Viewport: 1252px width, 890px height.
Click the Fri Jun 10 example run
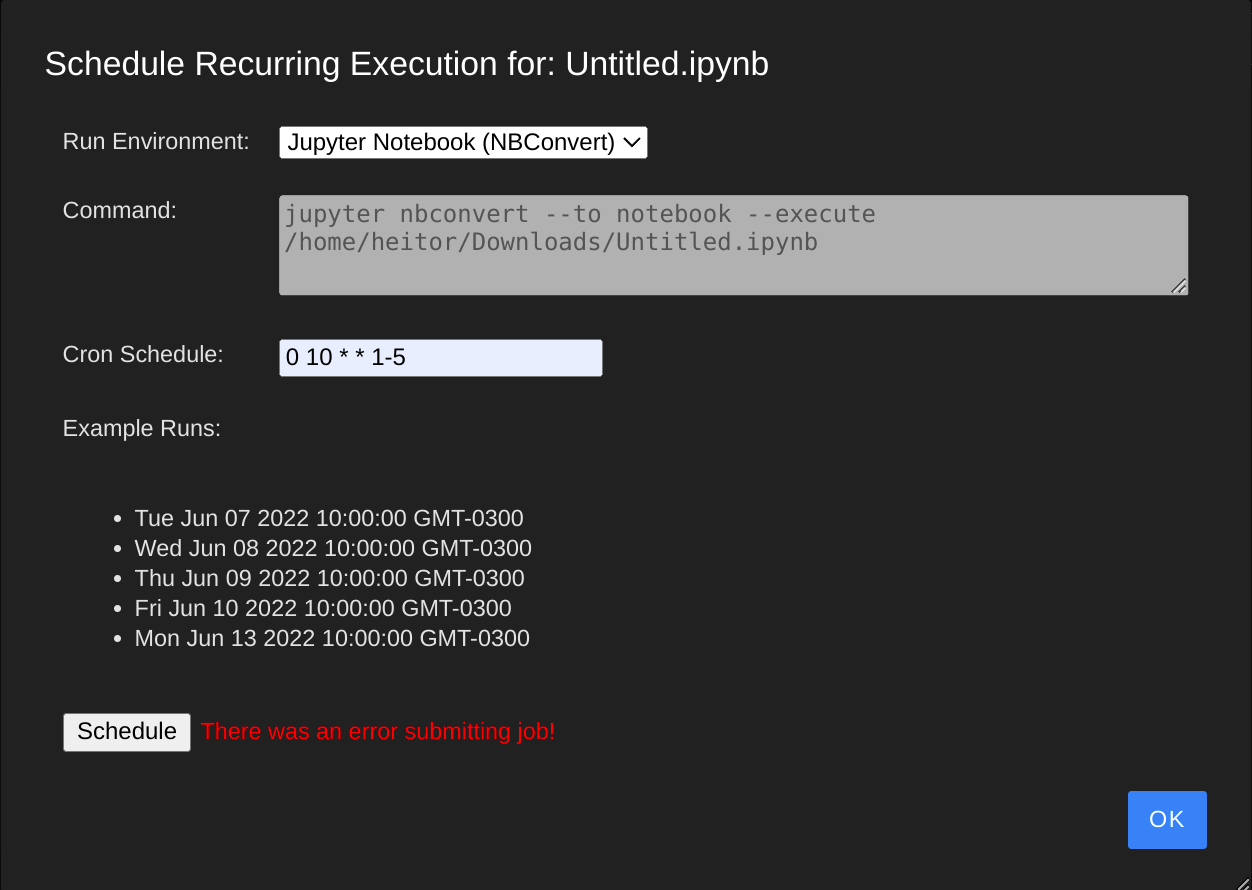tap(322, 608)
